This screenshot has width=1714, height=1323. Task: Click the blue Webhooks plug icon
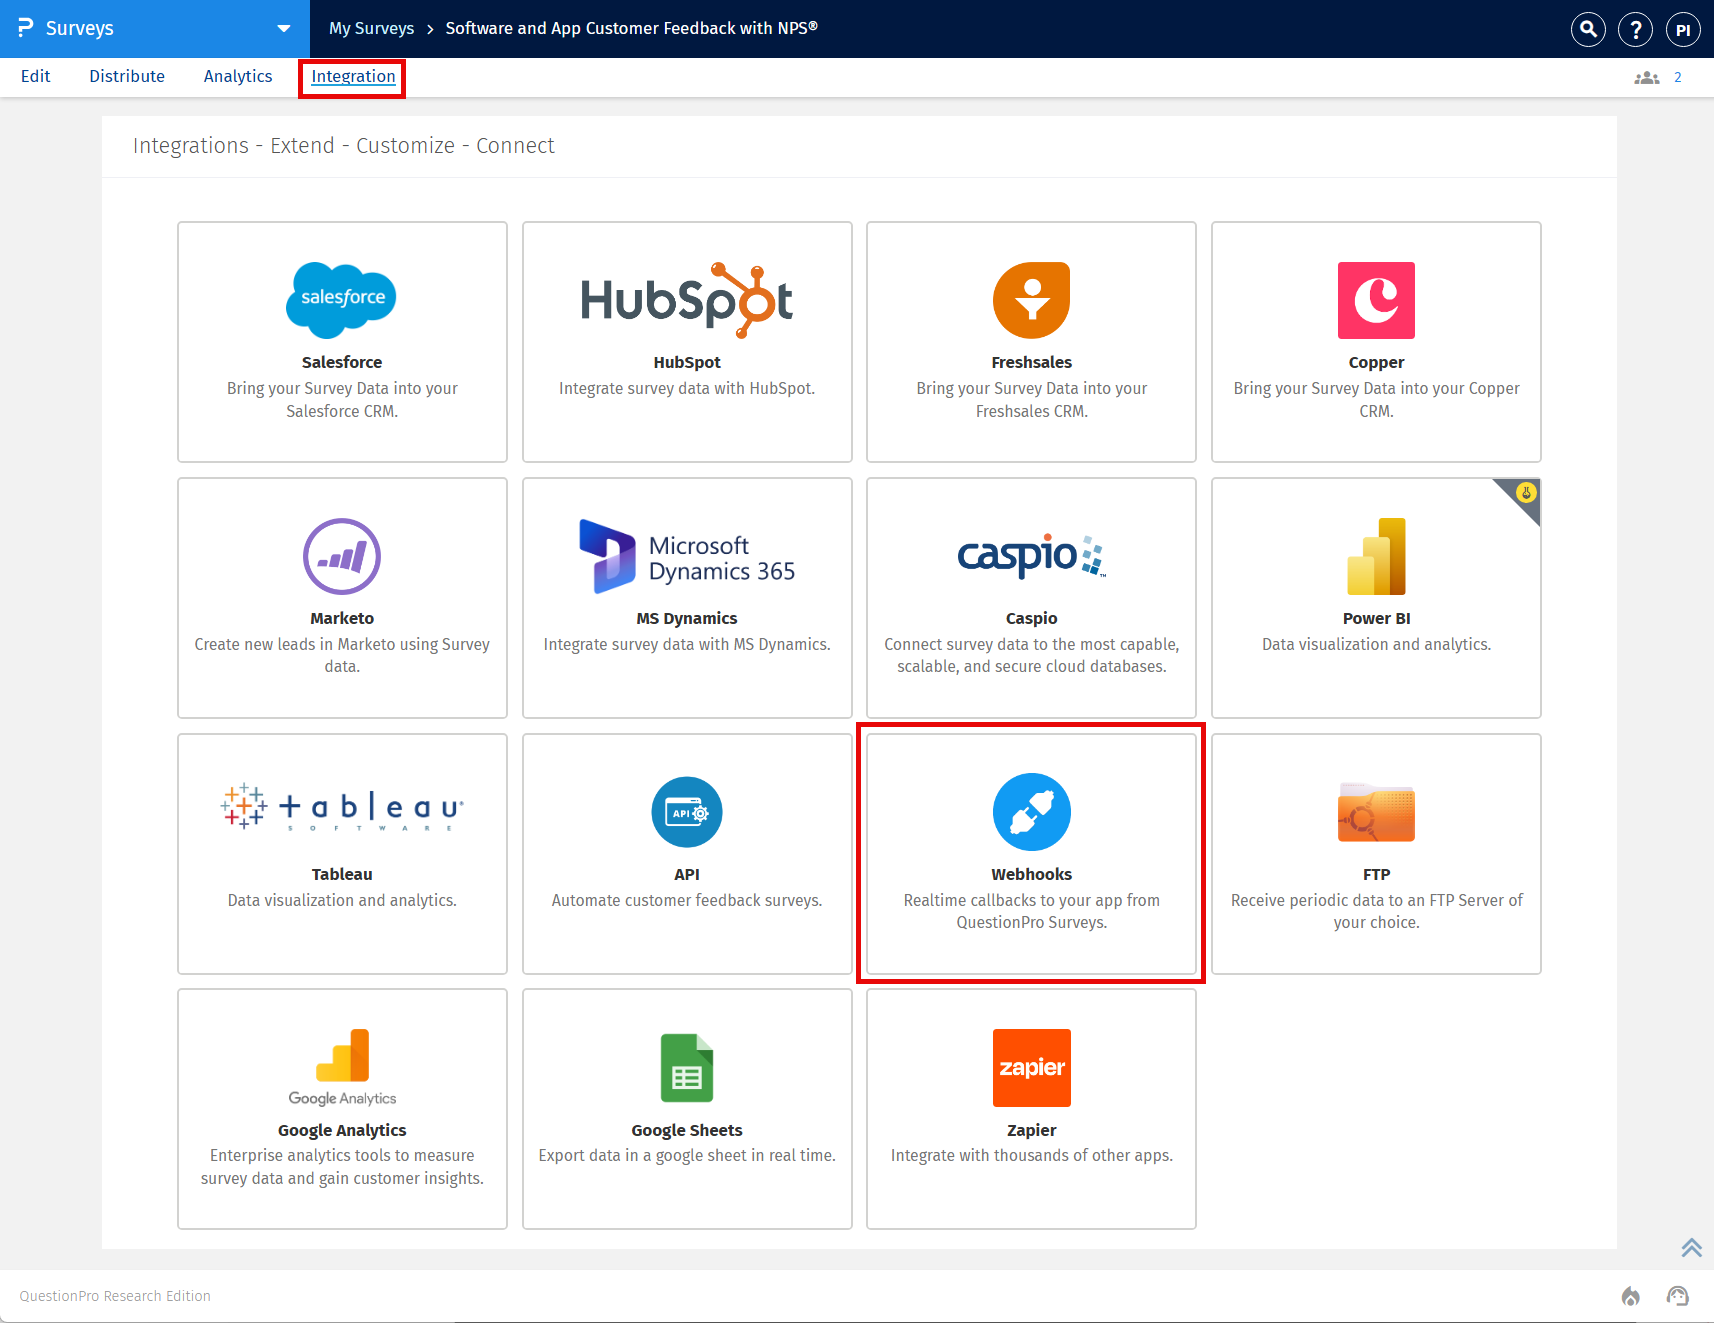tap(1031, 812)
